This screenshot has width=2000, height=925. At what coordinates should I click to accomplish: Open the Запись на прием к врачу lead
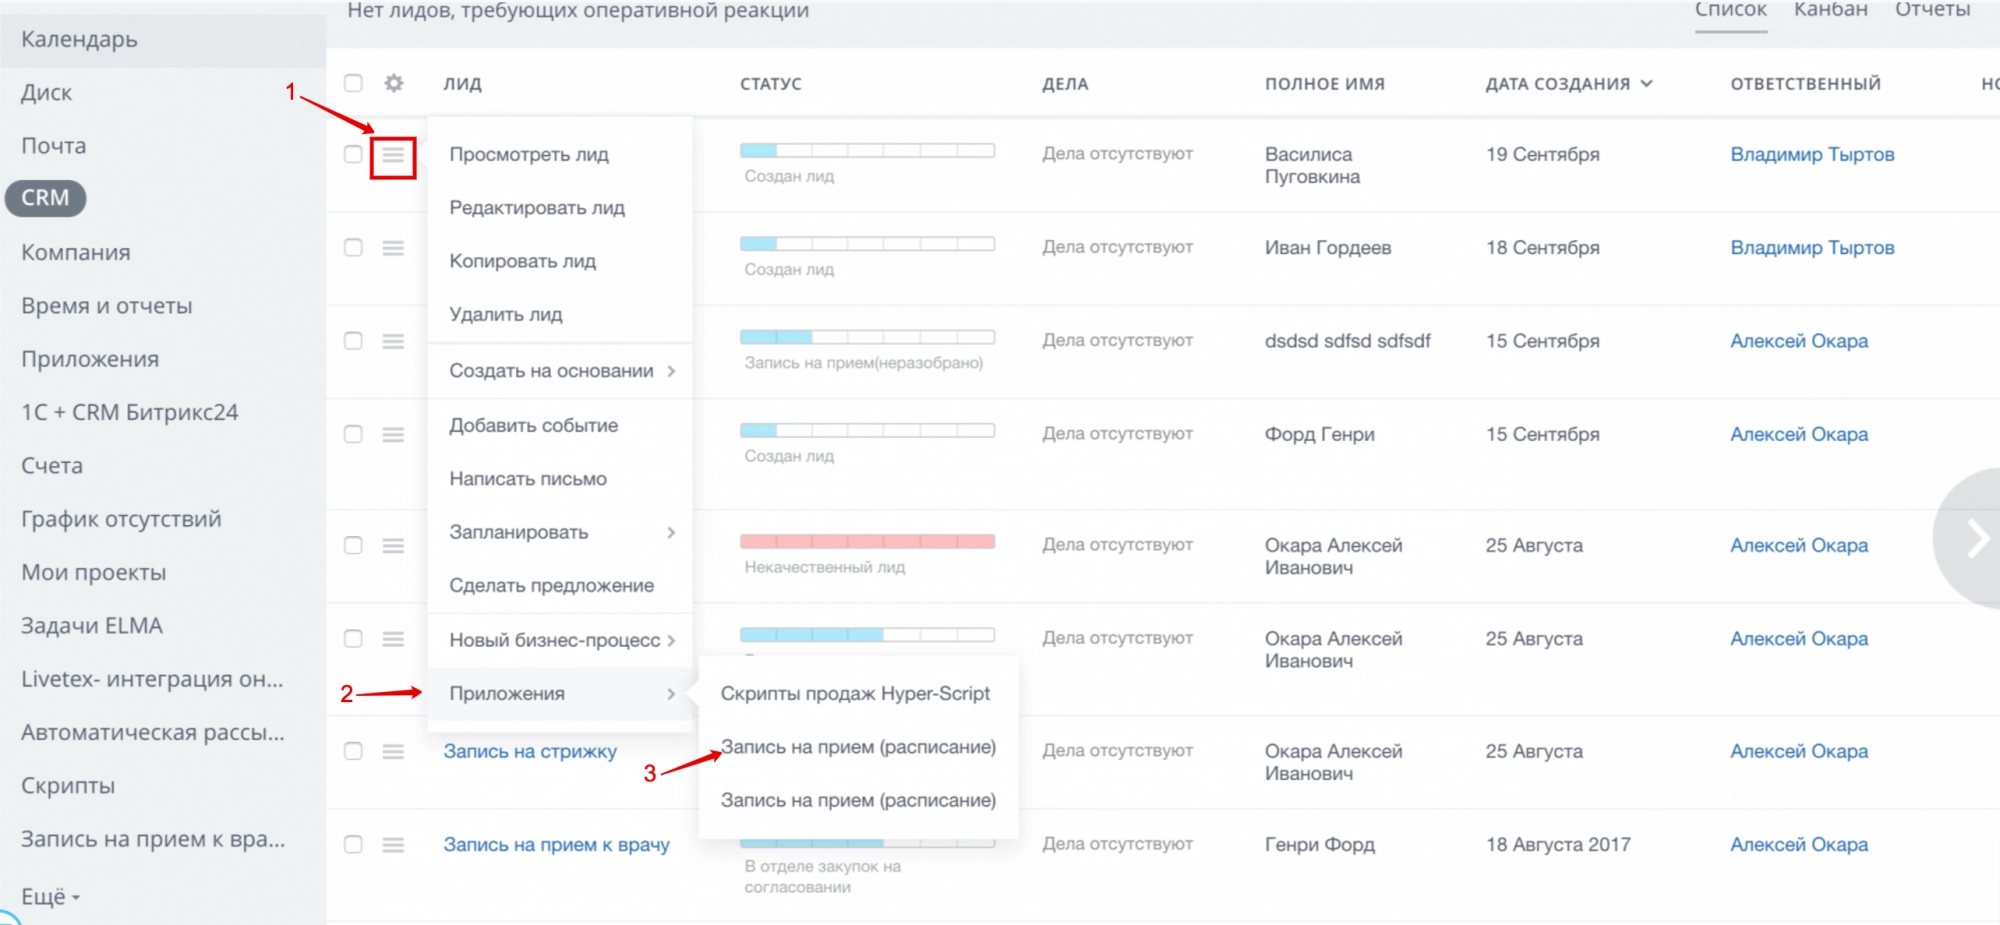click(556, 845)
